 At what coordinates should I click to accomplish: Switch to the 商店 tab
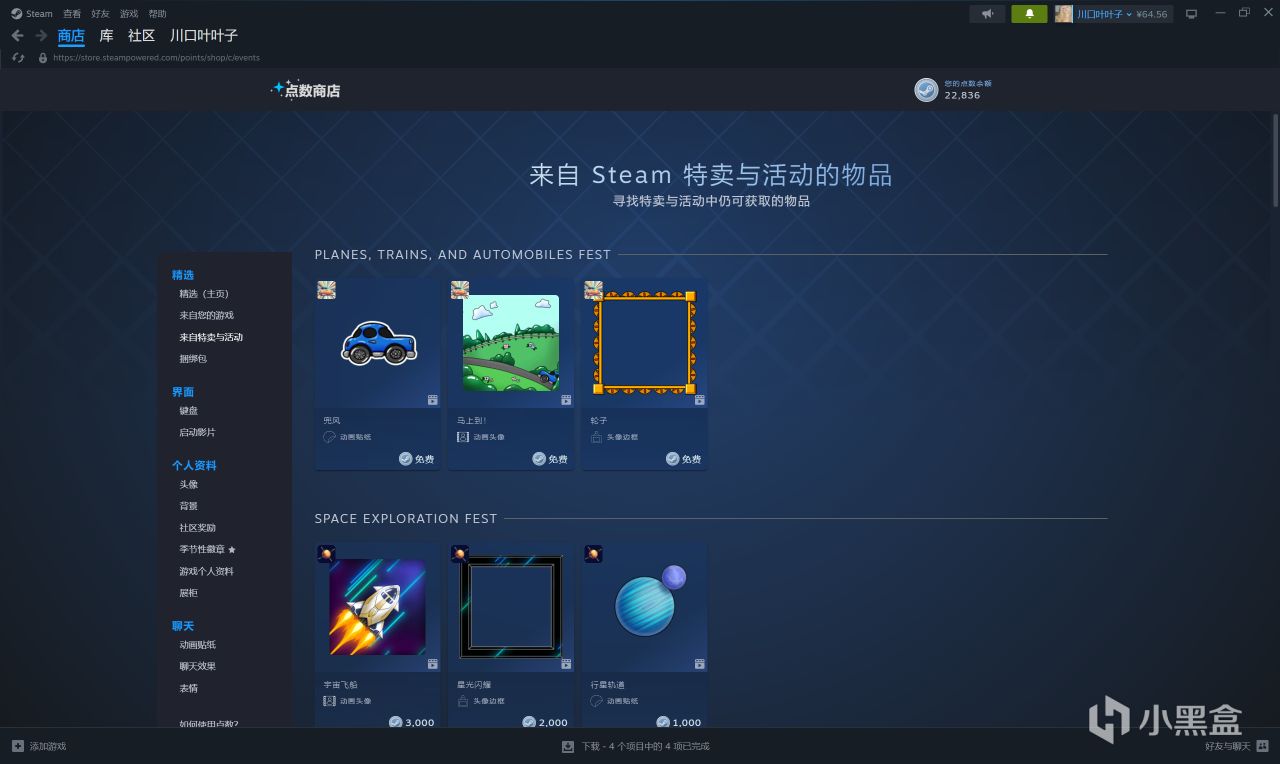click(x=71, y=36)
